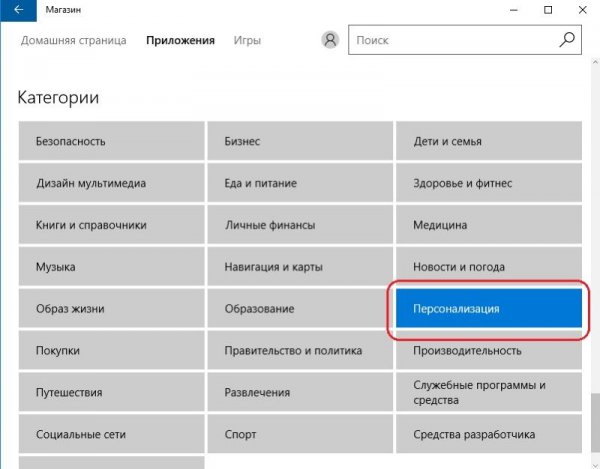
Task: Maximize the Магазин window
Action: pos(548,10)
